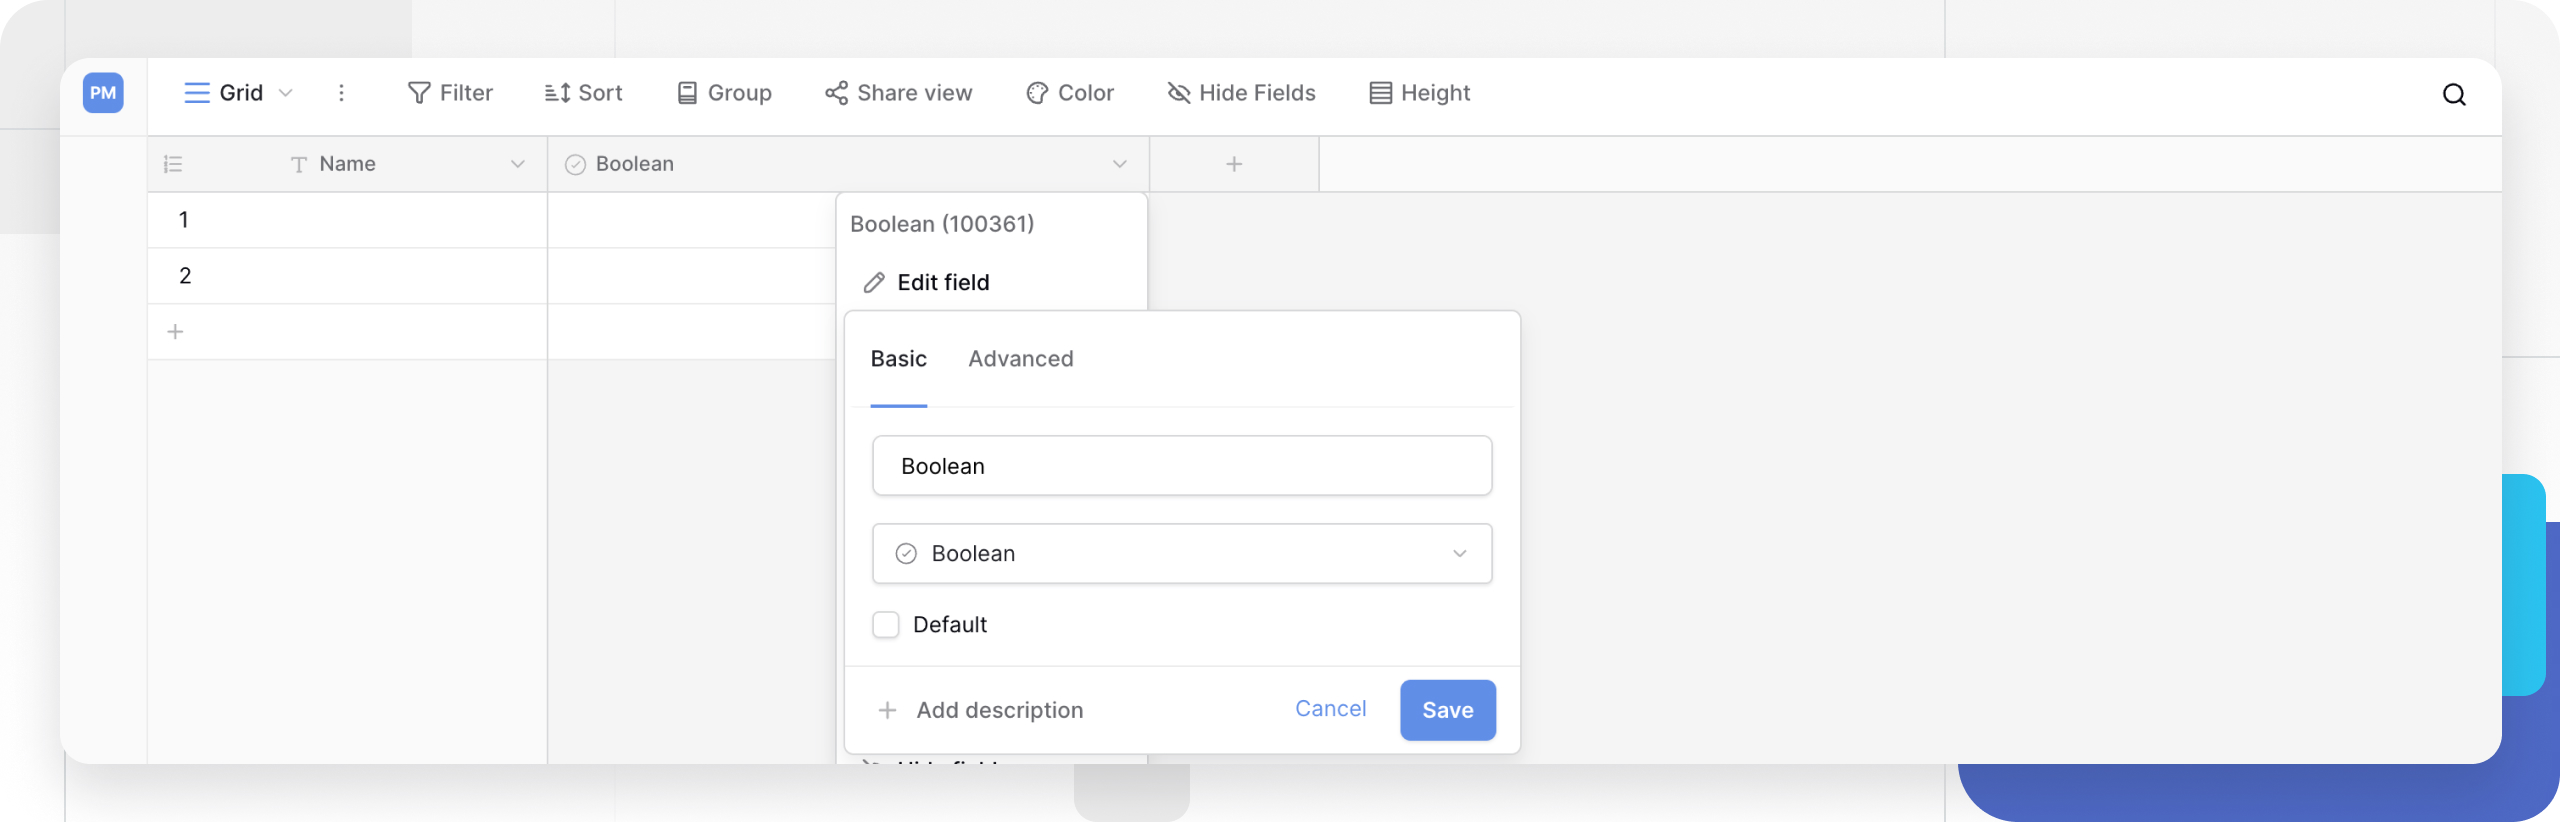This screenshot has width=2560, height=822.
Task: Open the Color palette option
Action: pyautogui.click(x=1069, y=93)
